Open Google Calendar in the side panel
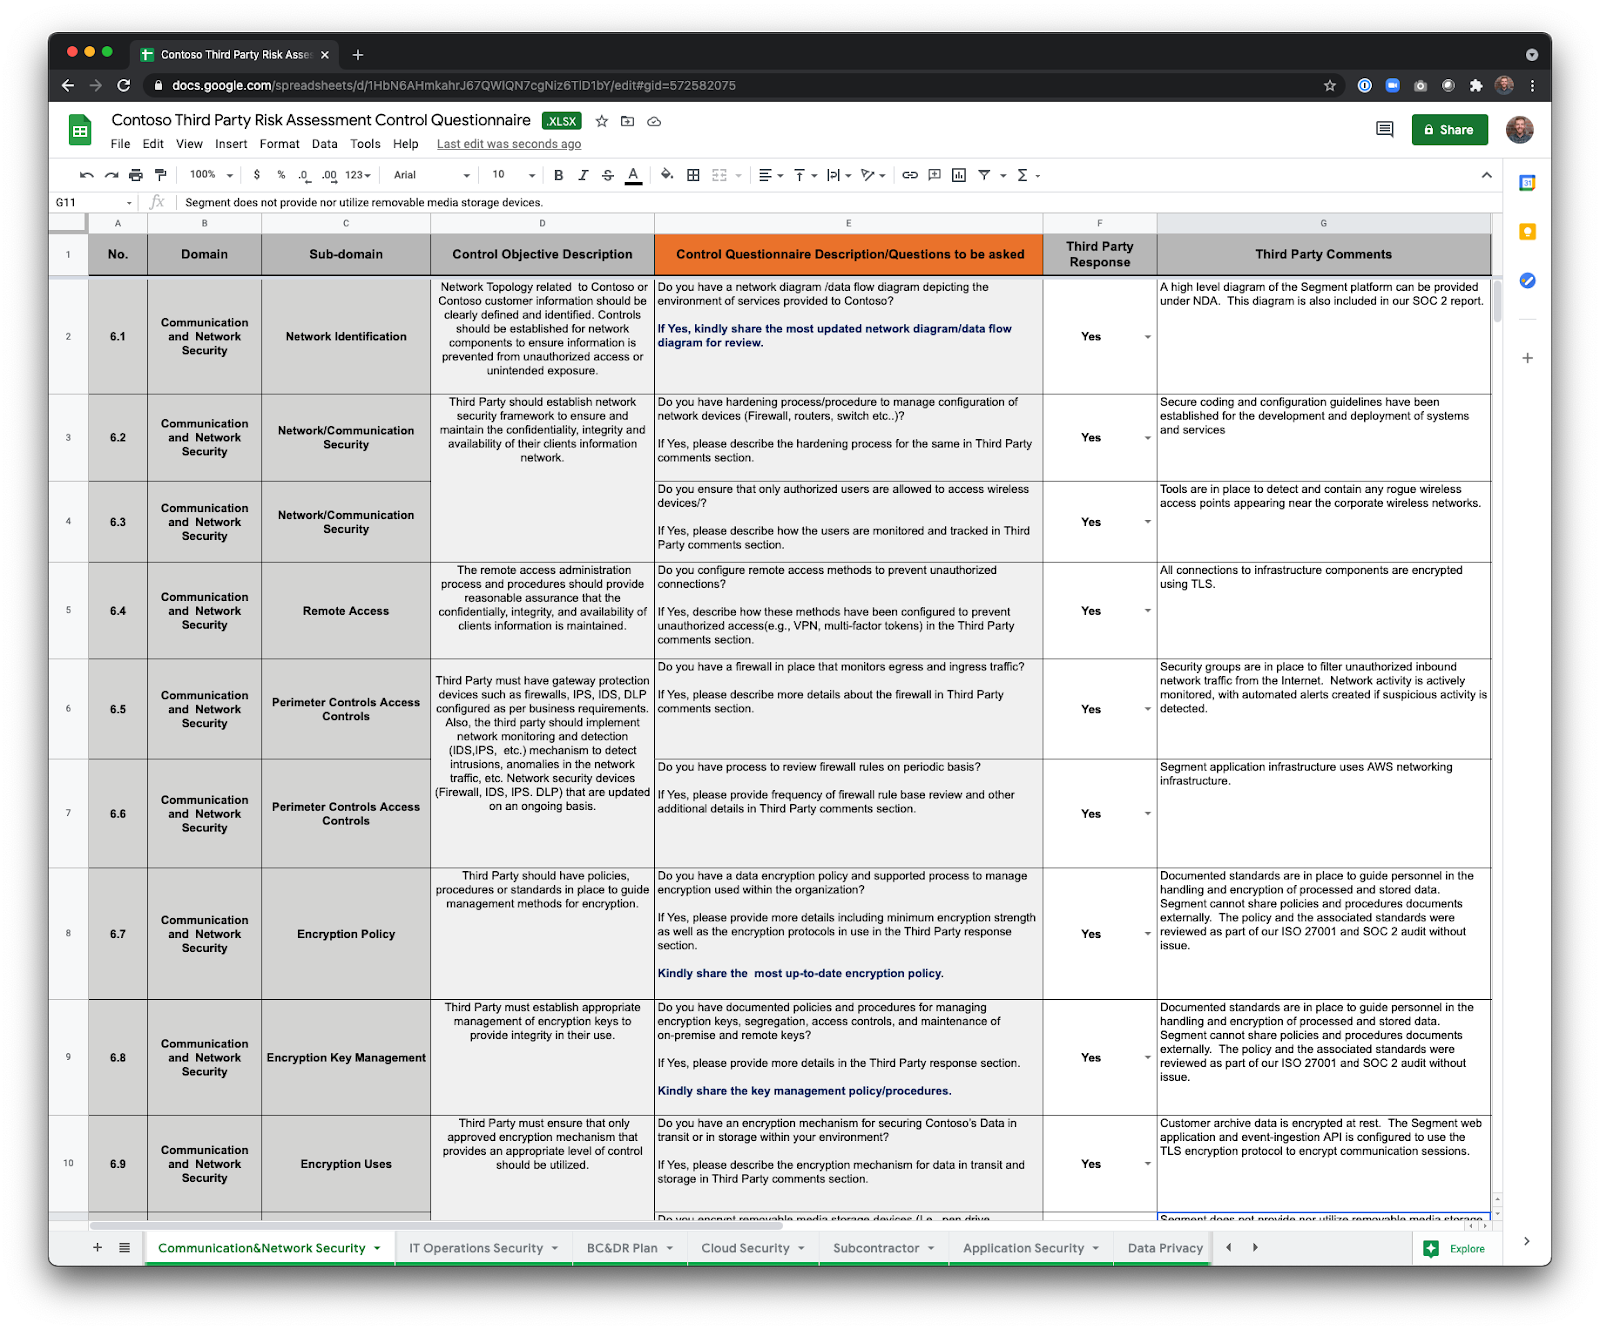The width and height of the screenshot is (1600, 1330). click(1527, 183)
